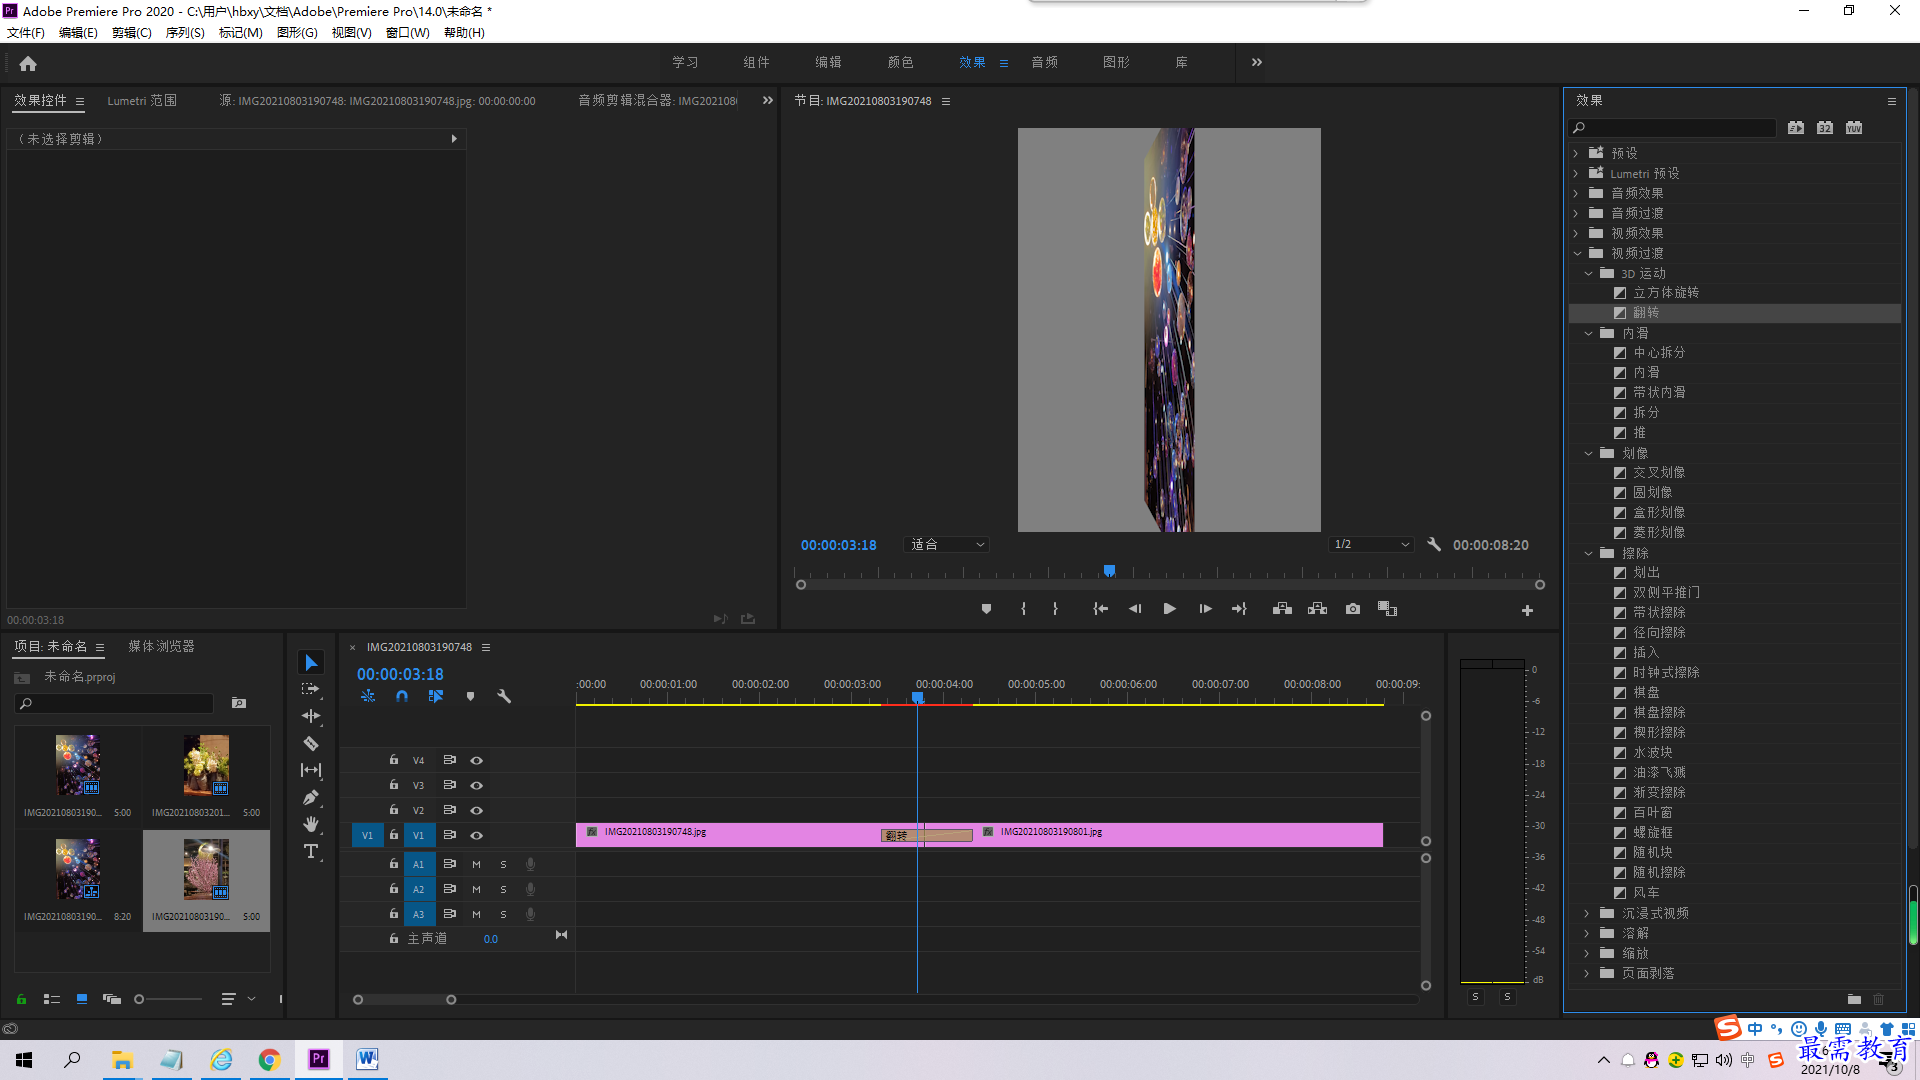Viewport: 1920px width, 1080px height.
Task: Open Chrome from the Windows taskbar
Action: (x=269, y=1059)
